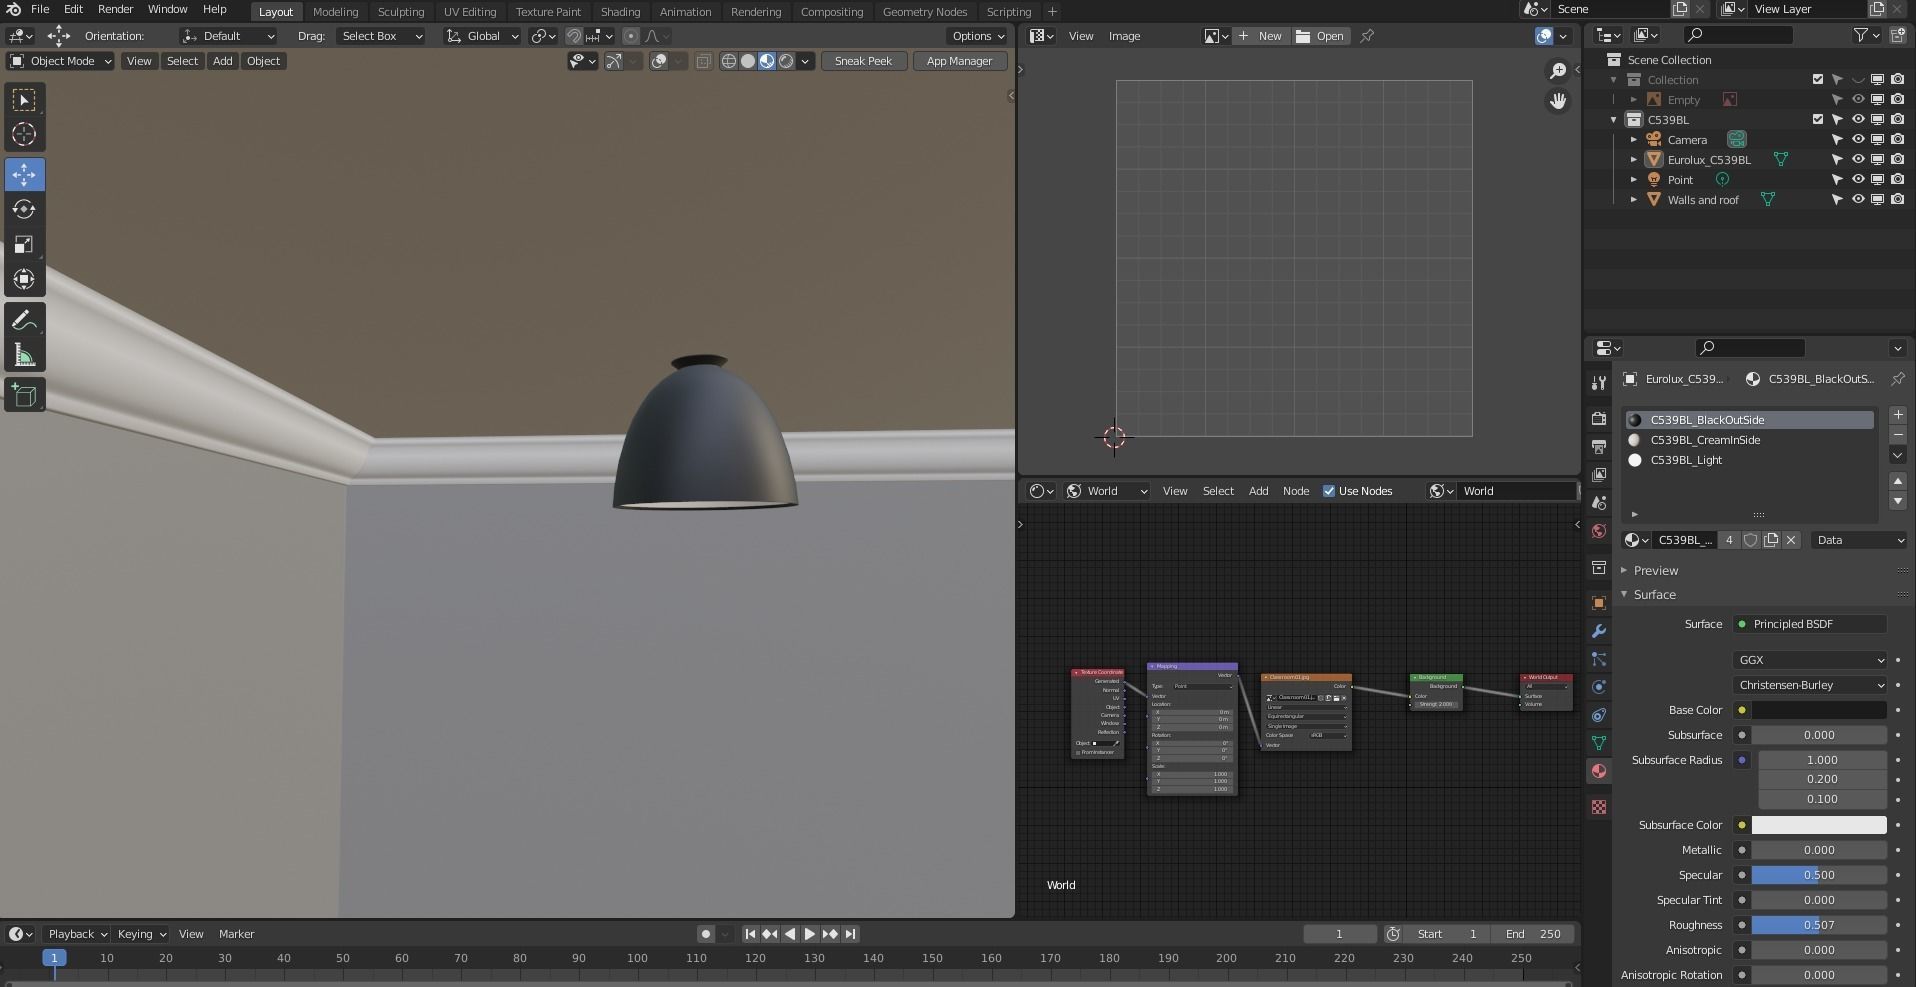The width and height of the screenshot is (1916, 987).
Task: Open the File menu
Action: point(40,9)
